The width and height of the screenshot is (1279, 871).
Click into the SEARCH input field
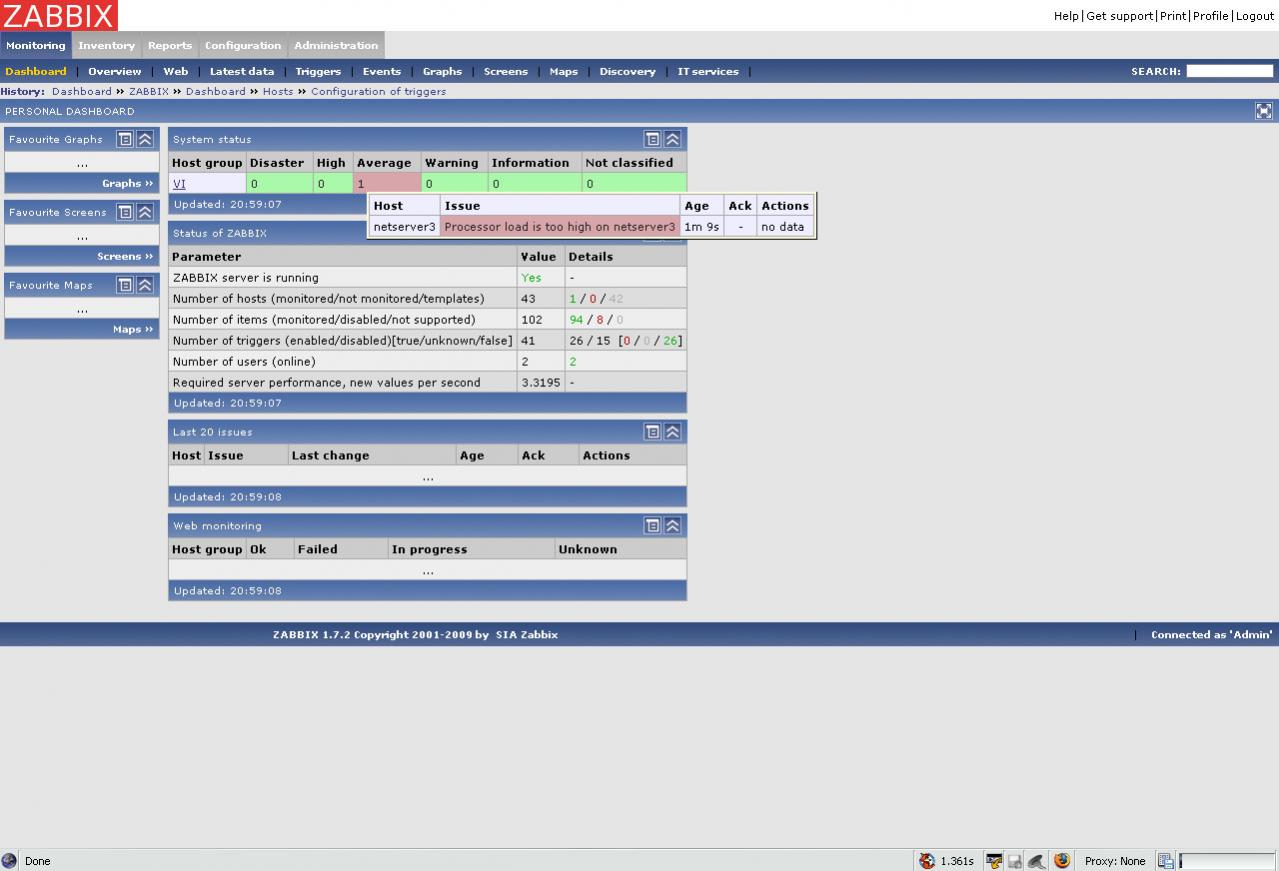1229,71
